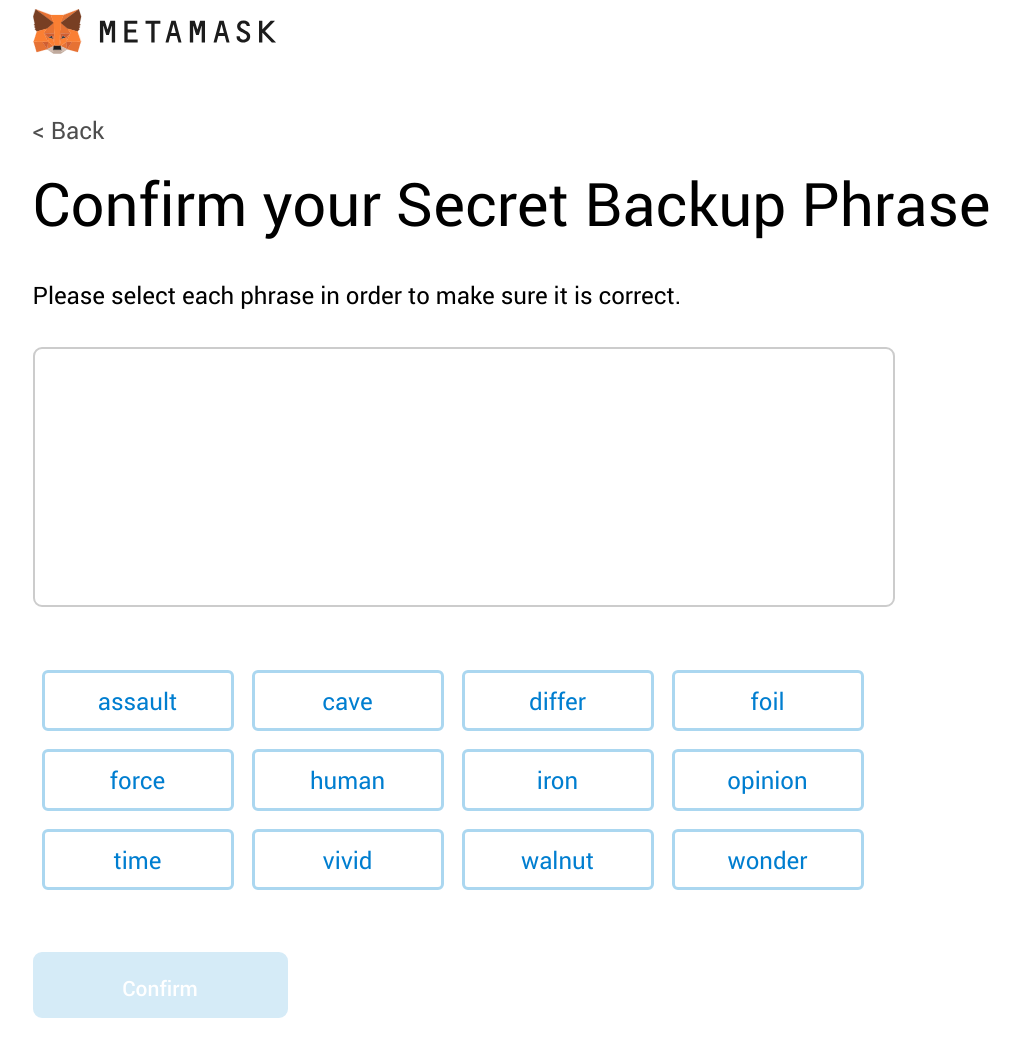Select the word "assault"
This screenshot has height=1040, width=1029.
point(138,701)
